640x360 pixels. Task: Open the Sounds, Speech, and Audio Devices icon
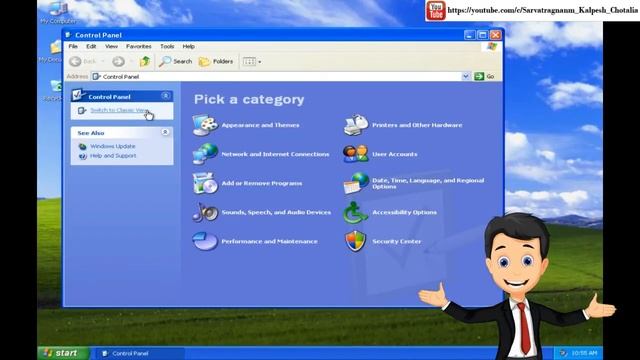(204, 212)
